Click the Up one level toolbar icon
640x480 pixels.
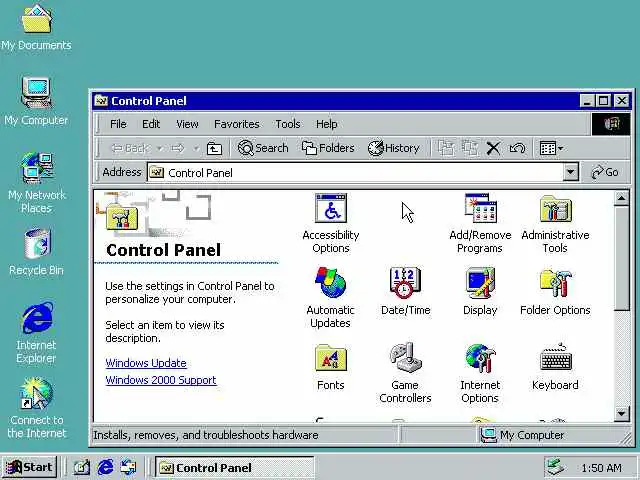[x=214, y=148]
